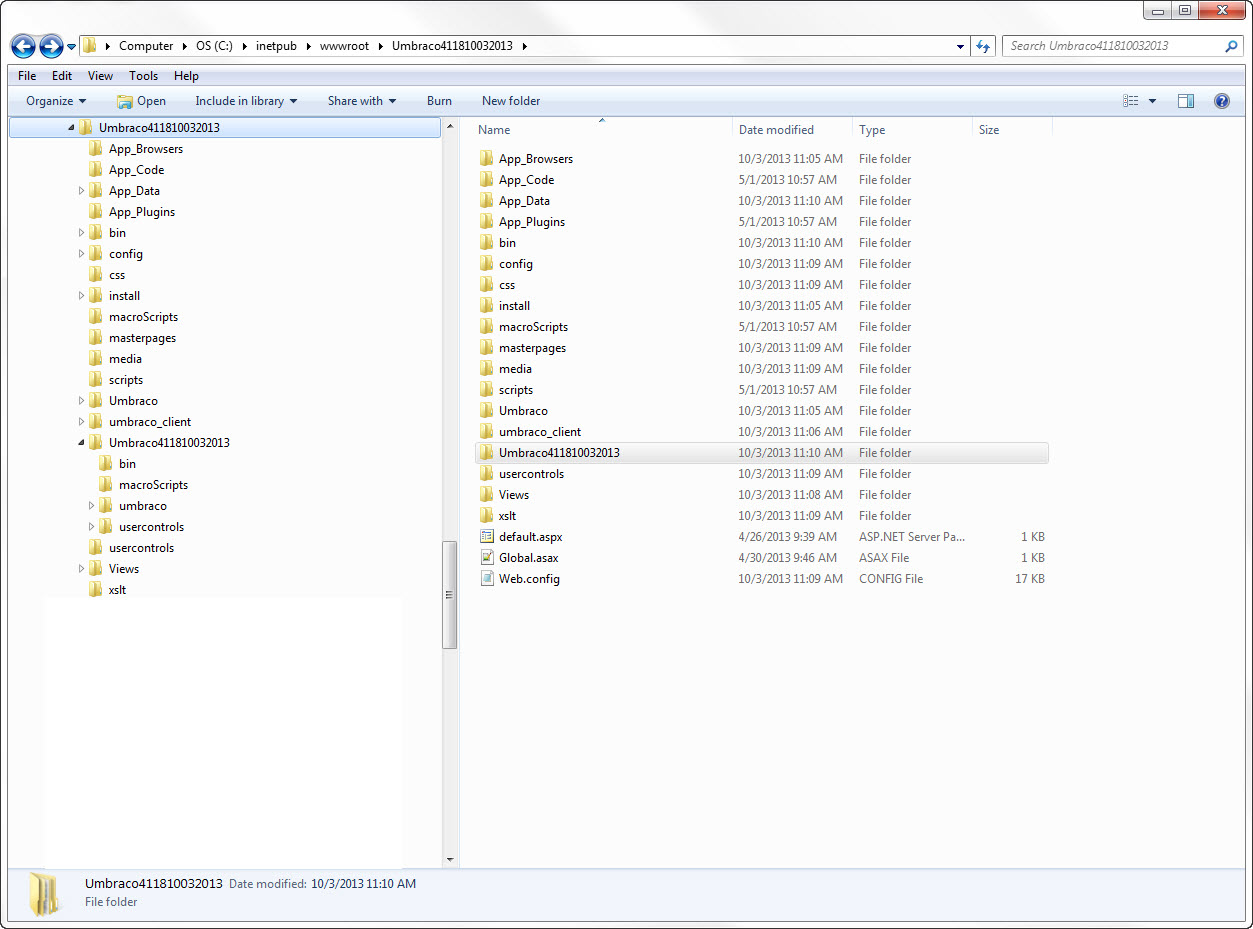1253x929 pixels.
Task: Select the install folder name in file list
Action: coord(514,306)
